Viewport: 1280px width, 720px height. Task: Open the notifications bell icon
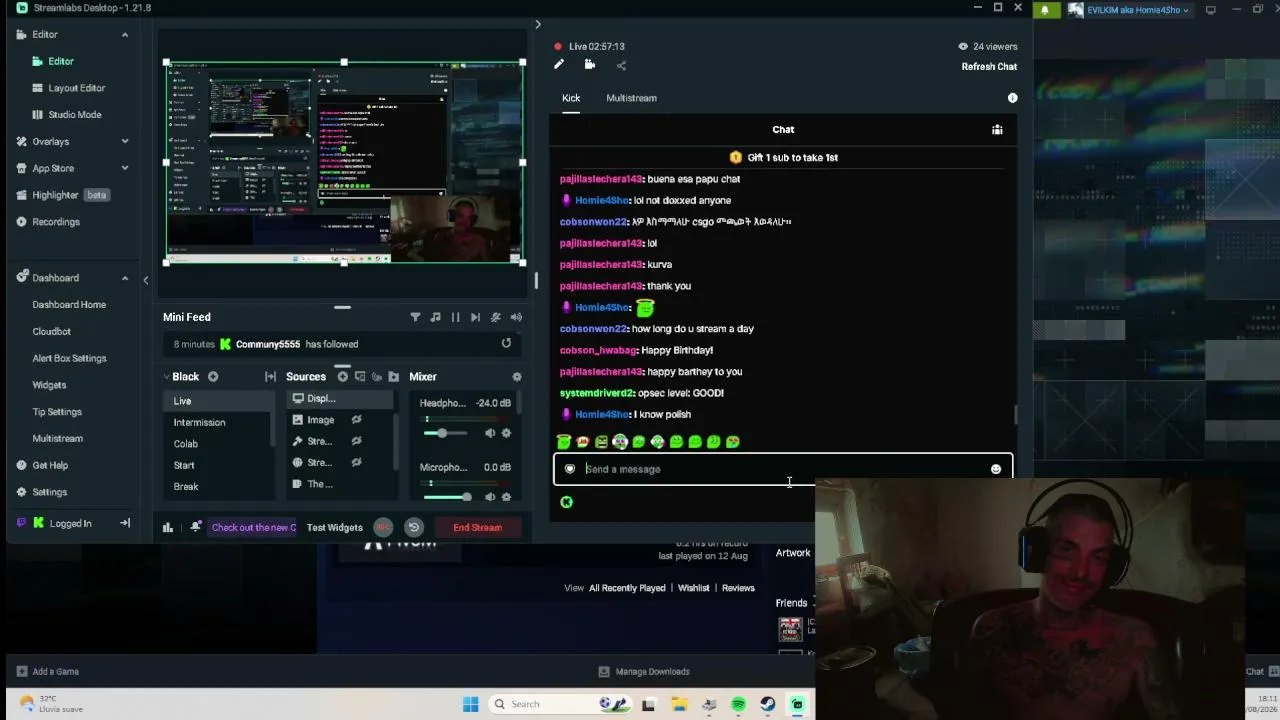[x=196, y=527]
